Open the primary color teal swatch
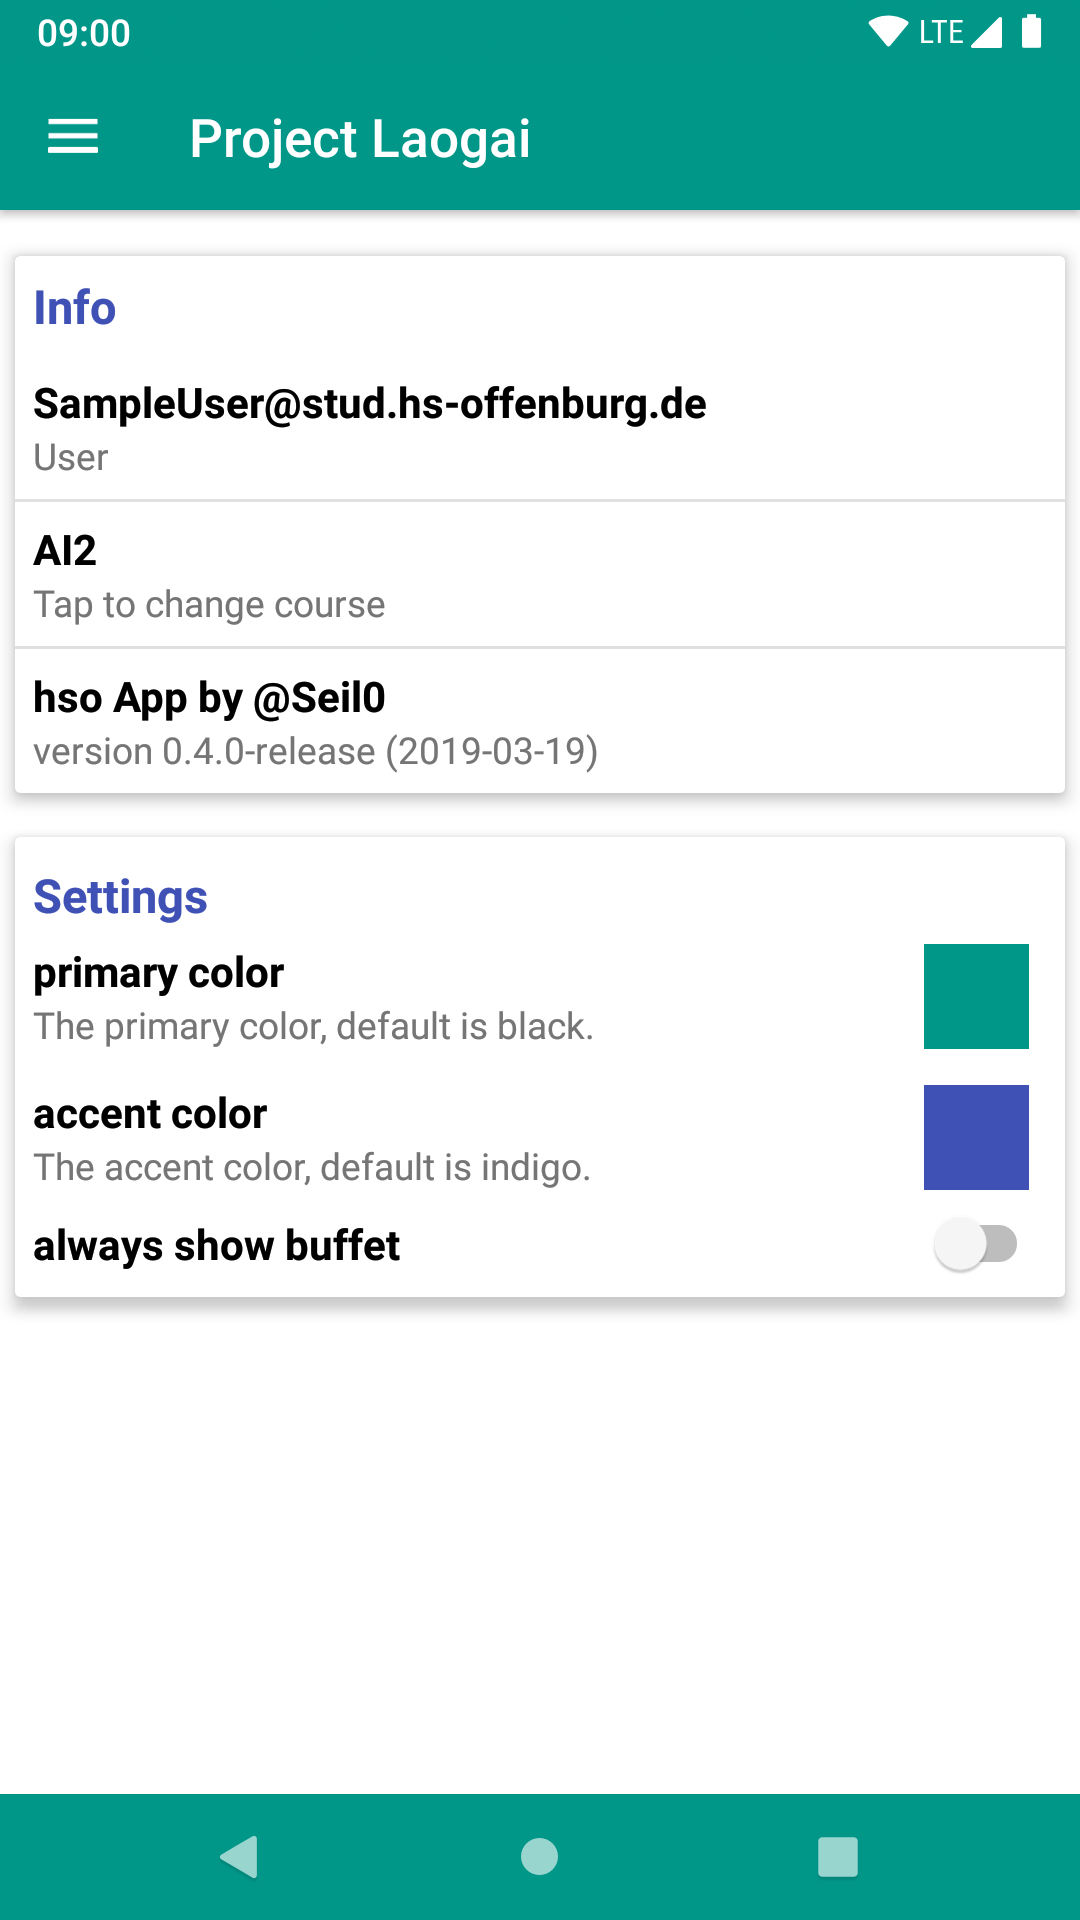Viewport: 1080px width, 1920px height. [x=976, y=997]
